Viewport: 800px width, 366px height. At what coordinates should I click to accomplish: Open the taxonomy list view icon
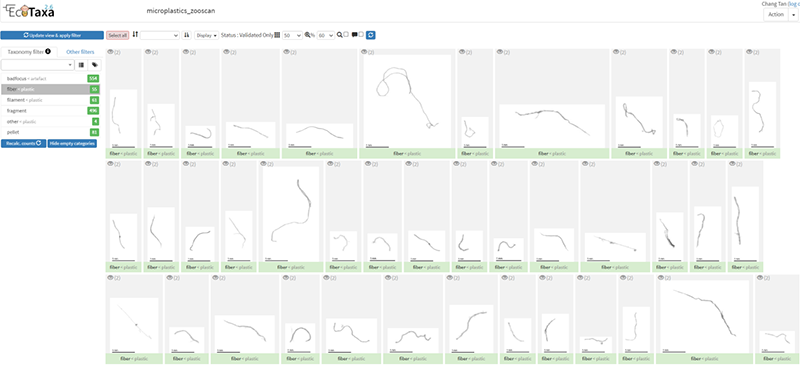81,65
